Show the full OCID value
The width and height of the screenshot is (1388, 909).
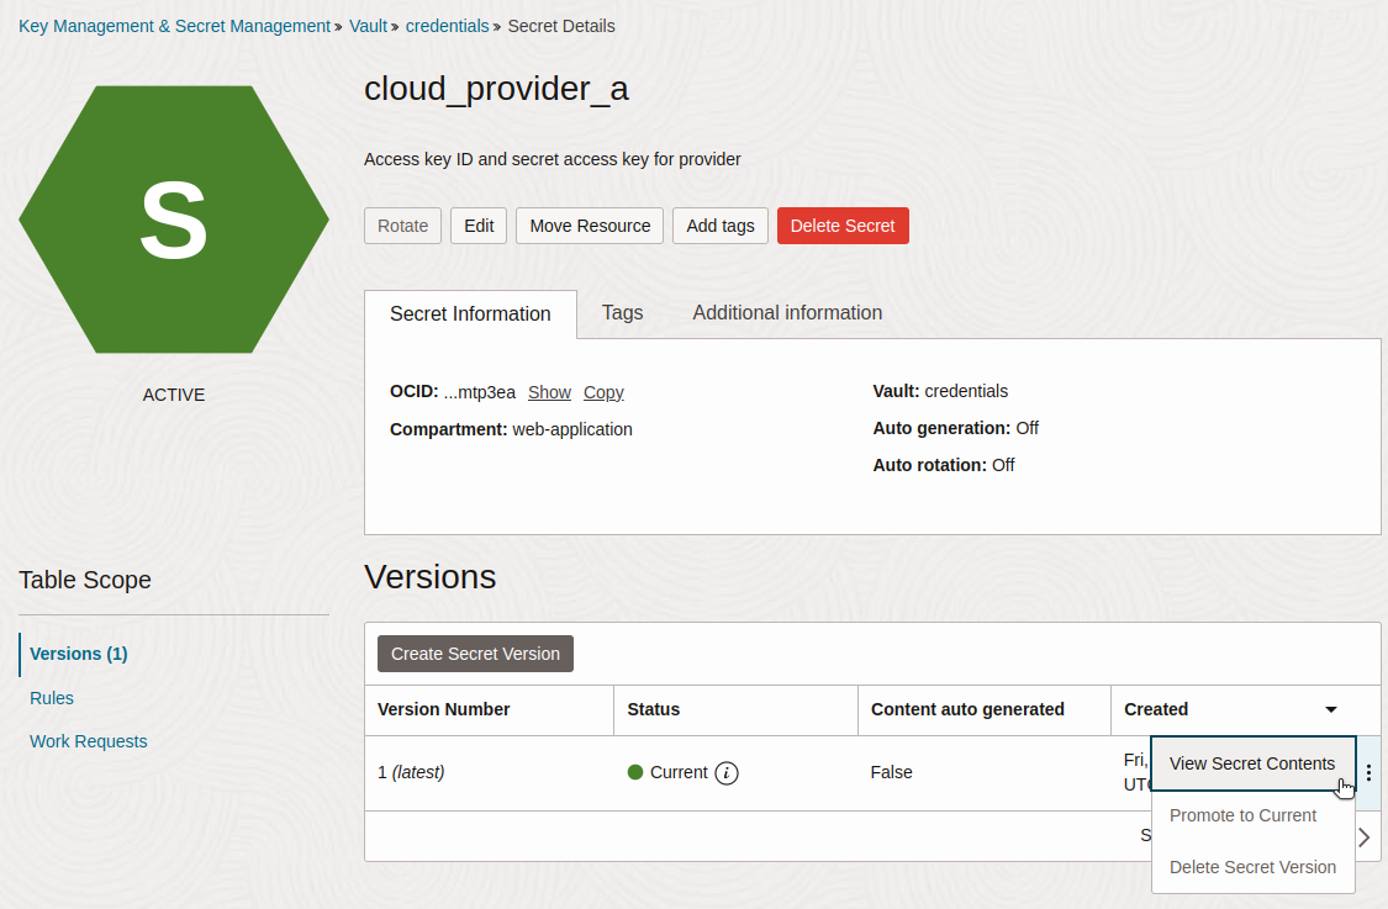(549, 392)
